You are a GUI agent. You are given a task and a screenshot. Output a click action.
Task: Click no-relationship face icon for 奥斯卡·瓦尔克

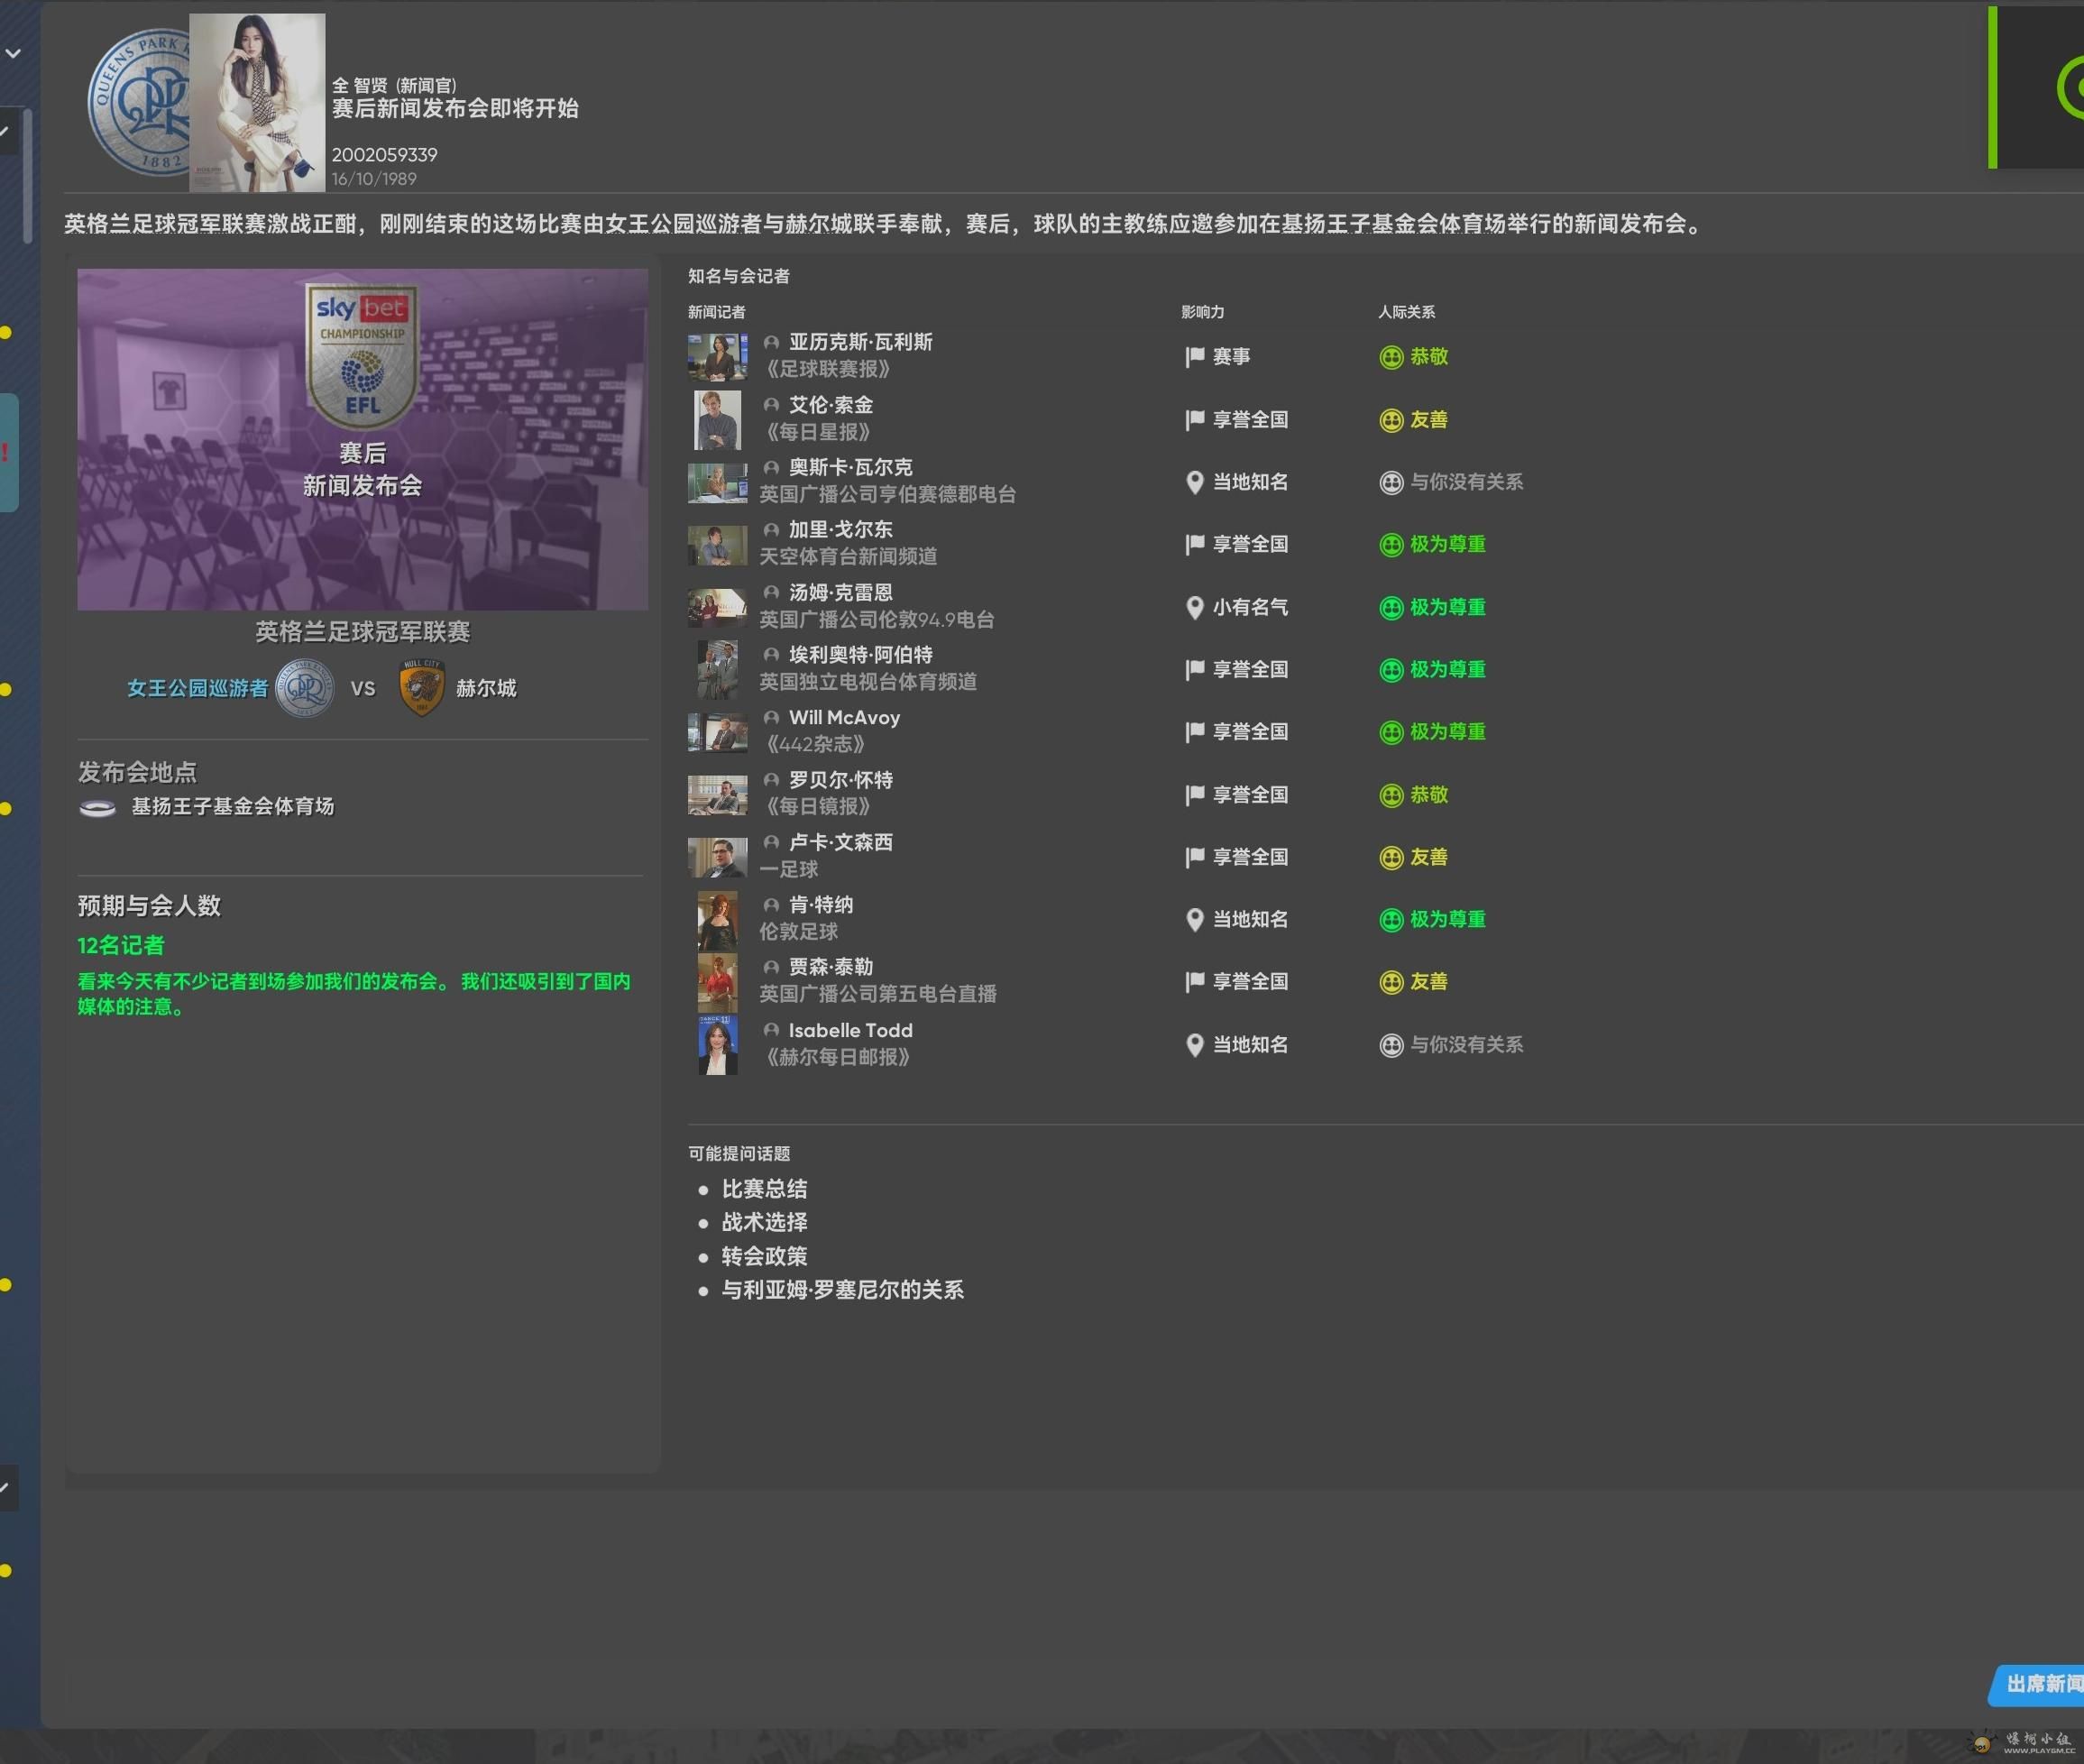pyautogui.click(x=1391, y=483)
